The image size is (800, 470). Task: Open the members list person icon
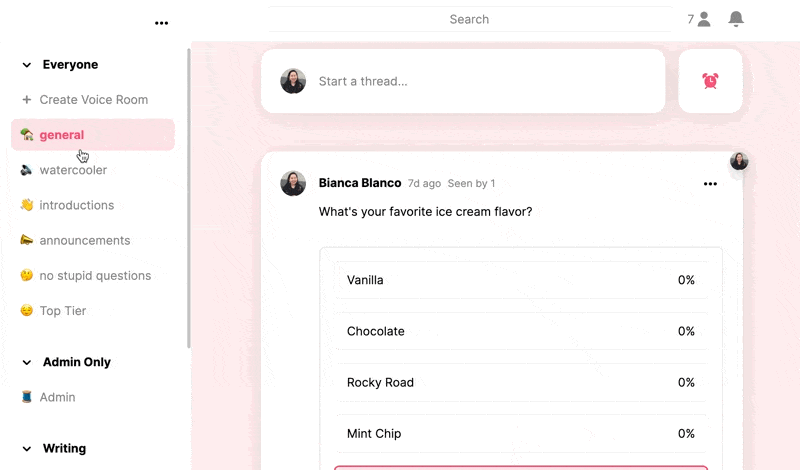(x=704, y=19)
